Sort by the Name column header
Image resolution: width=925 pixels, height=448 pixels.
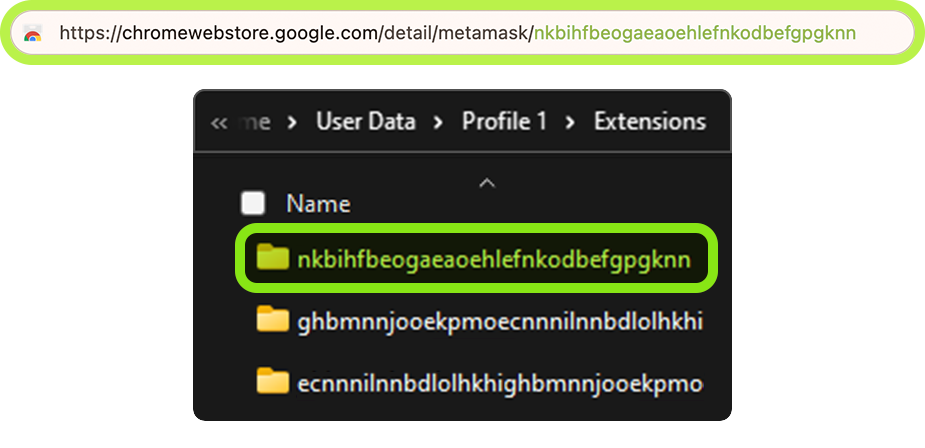[x=318, y=204]
